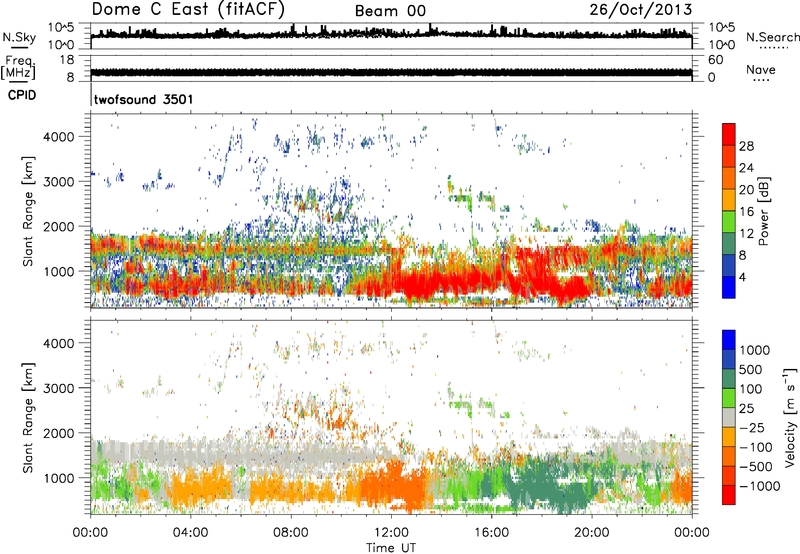Click the '-1000' Velocity colorbar value
Viewport: 800px width, 554px height.
coord(759,486)
